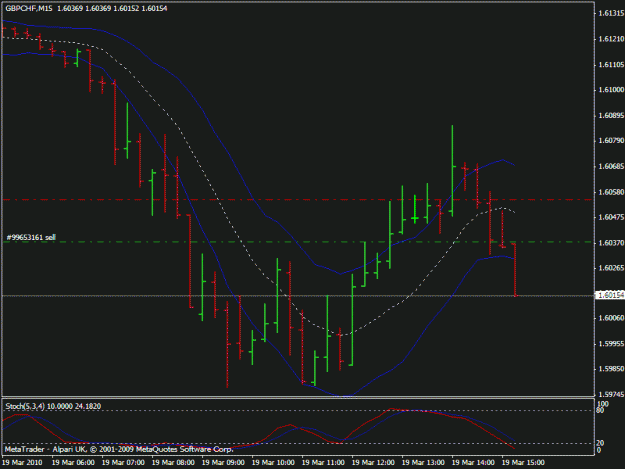
Task: Click the 1.59745 price axis label
Action: pos(611,394)
